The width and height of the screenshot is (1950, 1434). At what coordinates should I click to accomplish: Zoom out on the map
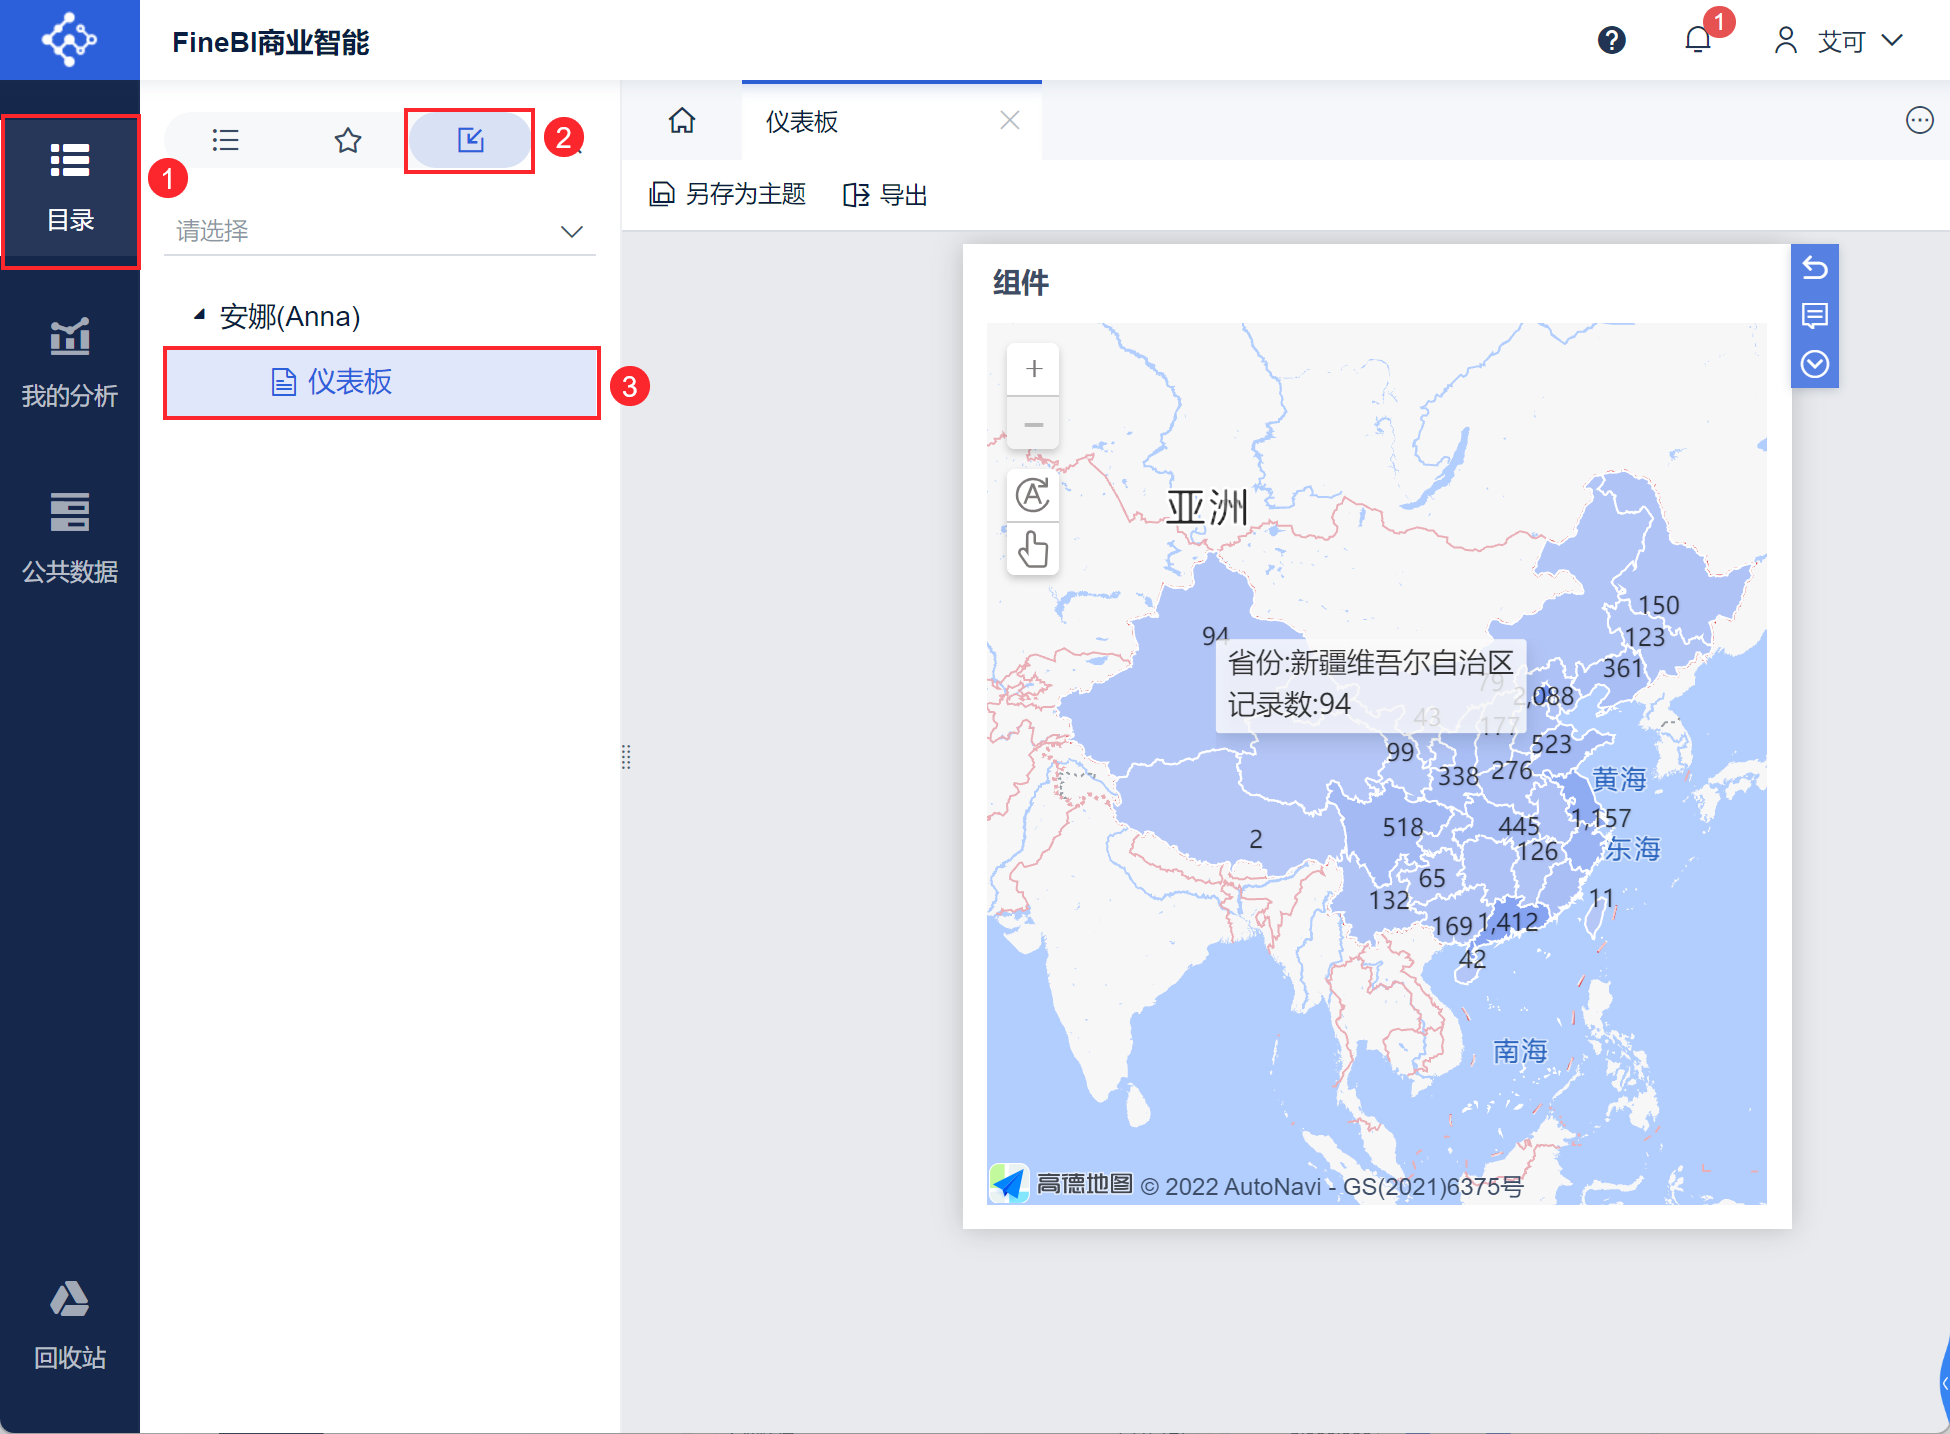pyautogui.click(x=1033, y=425)
